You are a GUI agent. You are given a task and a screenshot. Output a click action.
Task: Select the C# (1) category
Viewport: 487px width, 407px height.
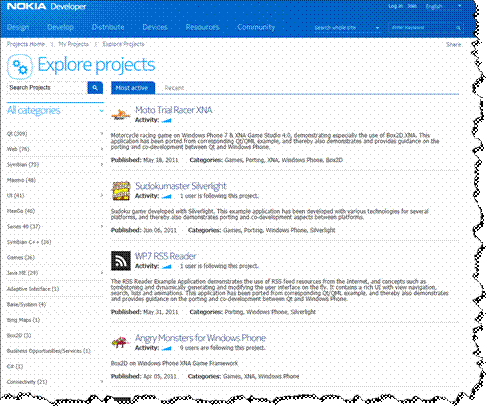point(15,366)
